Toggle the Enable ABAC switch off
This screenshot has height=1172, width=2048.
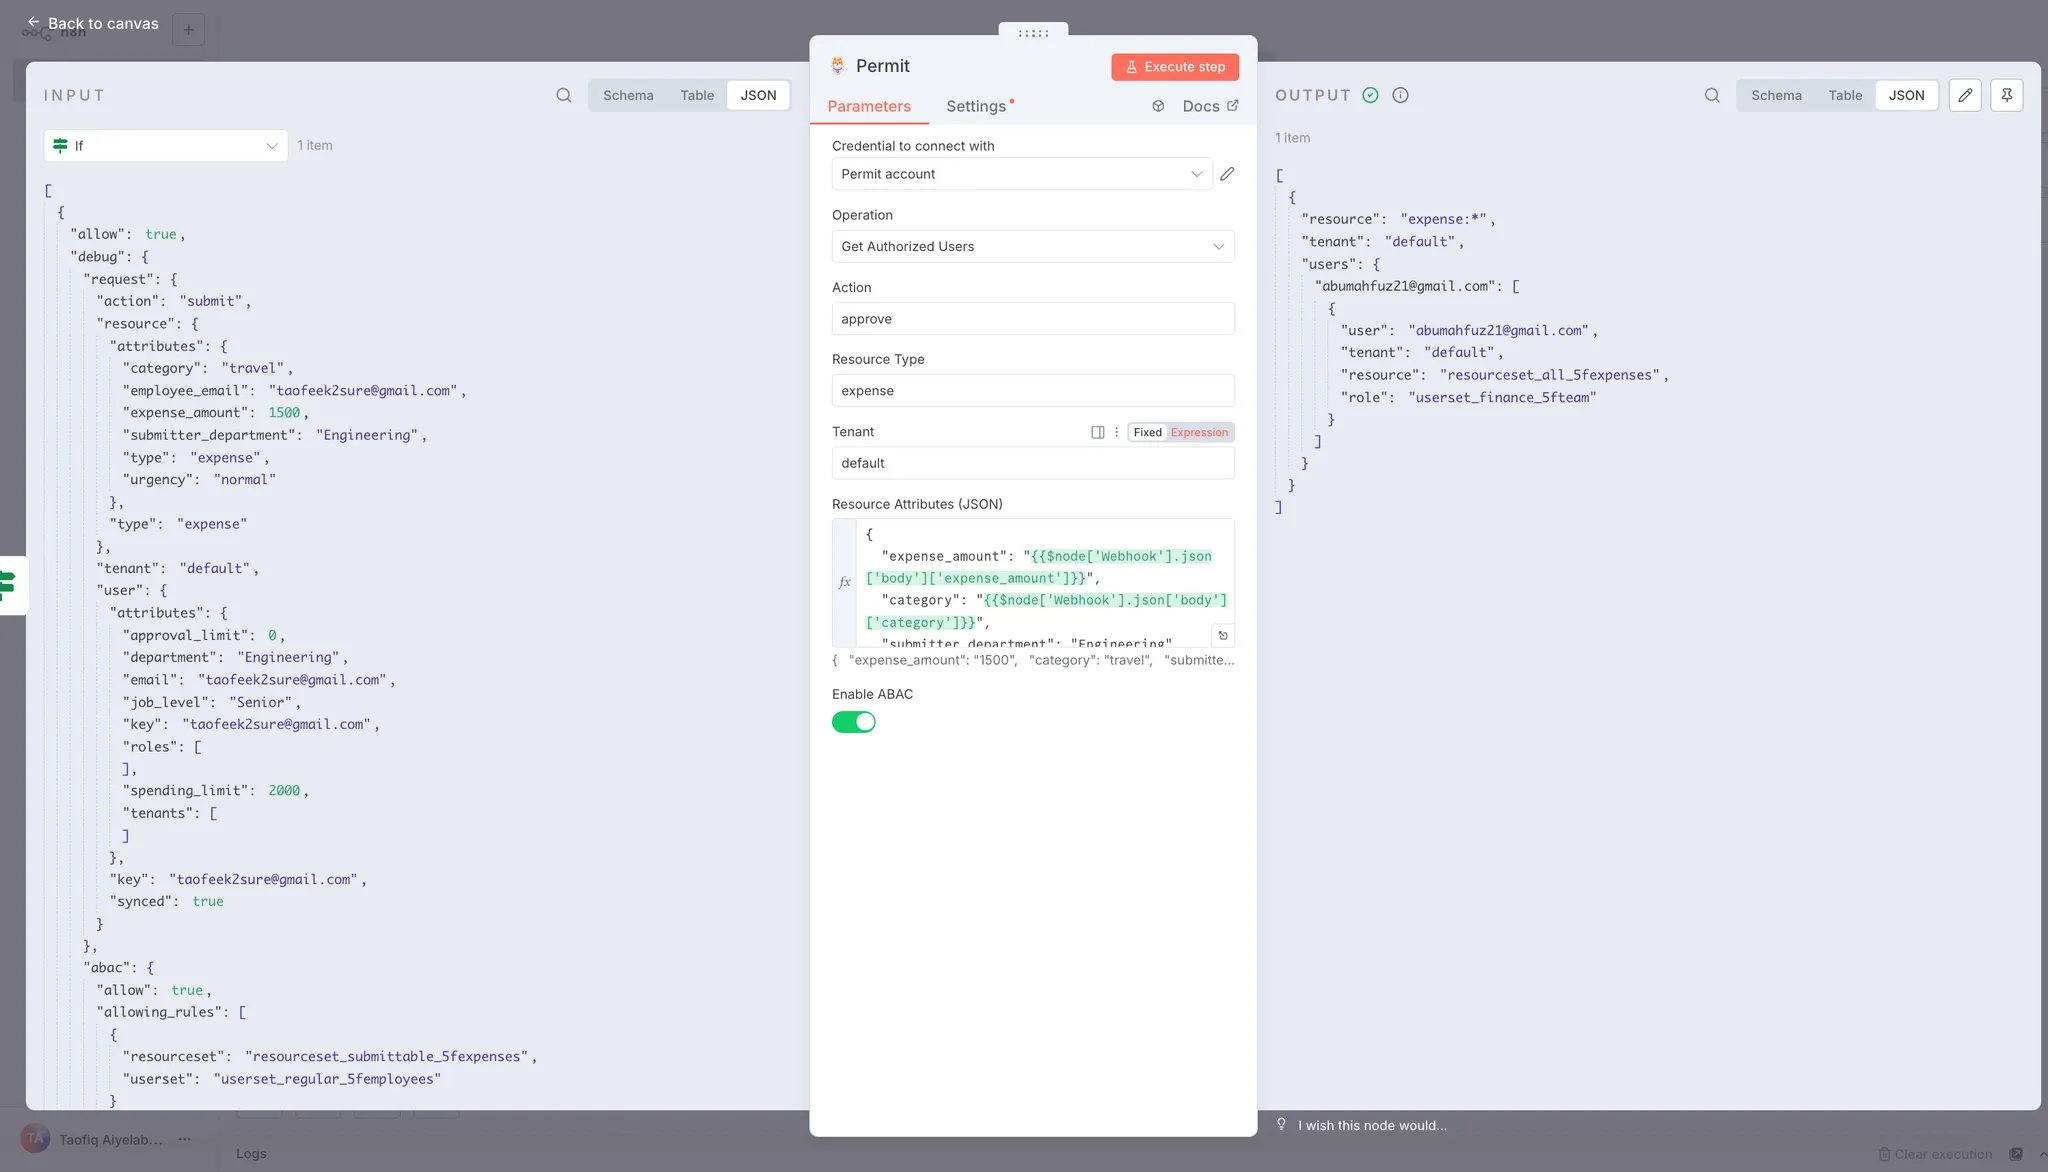(853, 722)
